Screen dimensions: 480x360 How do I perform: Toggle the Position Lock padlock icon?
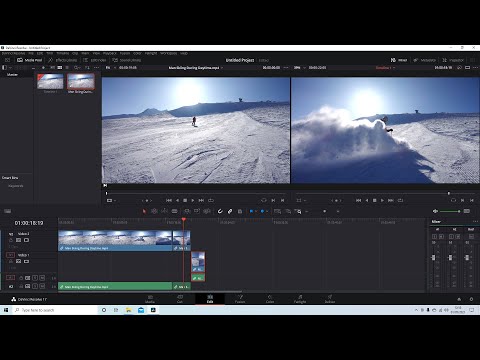pos(240,211)
